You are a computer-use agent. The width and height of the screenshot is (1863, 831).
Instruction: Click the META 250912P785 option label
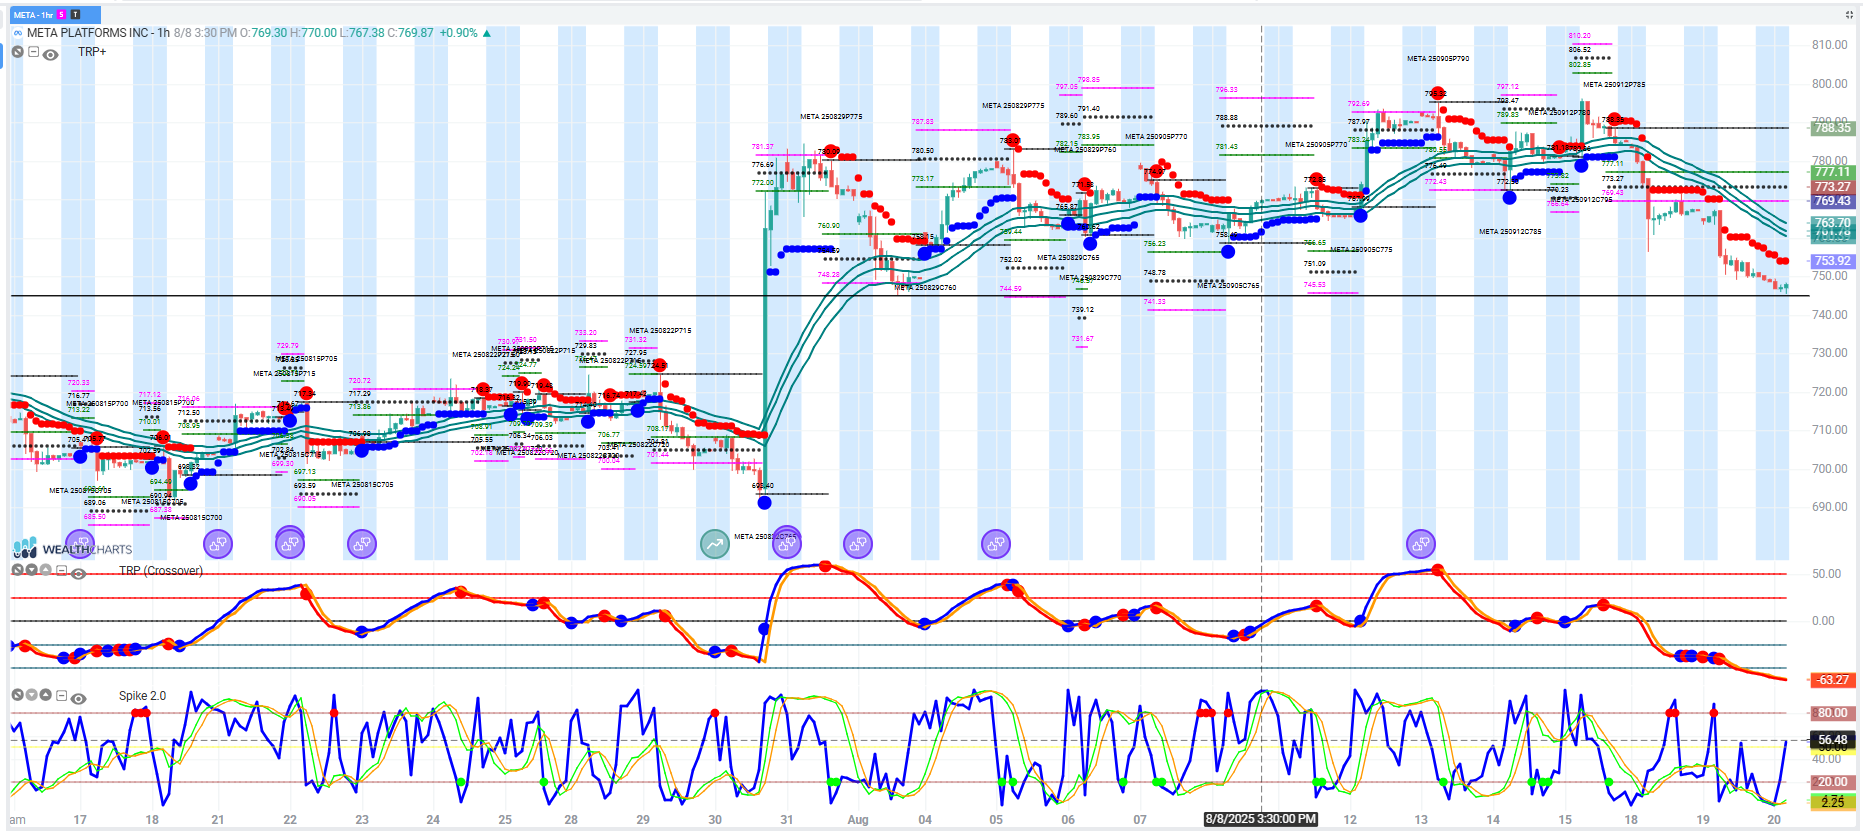coord(1614,85)
